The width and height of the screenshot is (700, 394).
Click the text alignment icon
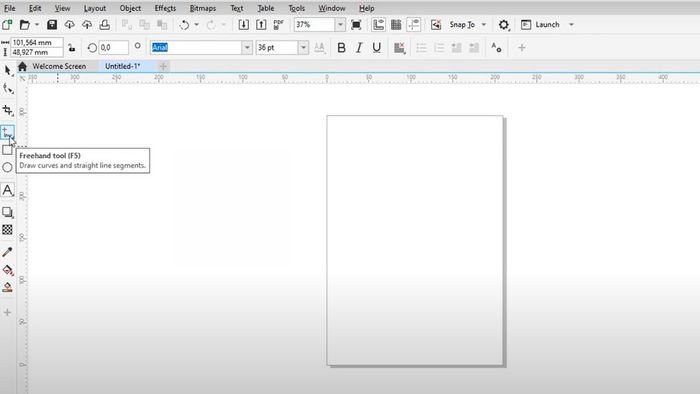click(400, 48)
